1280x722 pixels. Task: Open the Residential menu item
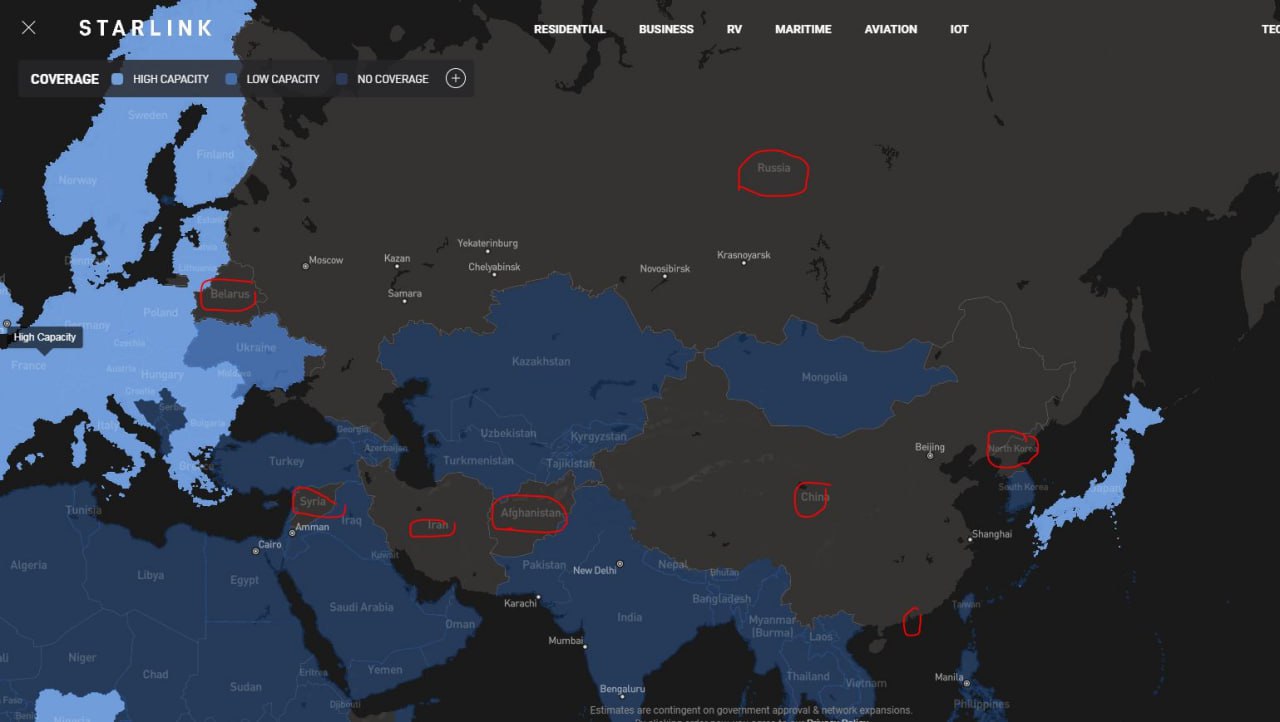[570, 29]
